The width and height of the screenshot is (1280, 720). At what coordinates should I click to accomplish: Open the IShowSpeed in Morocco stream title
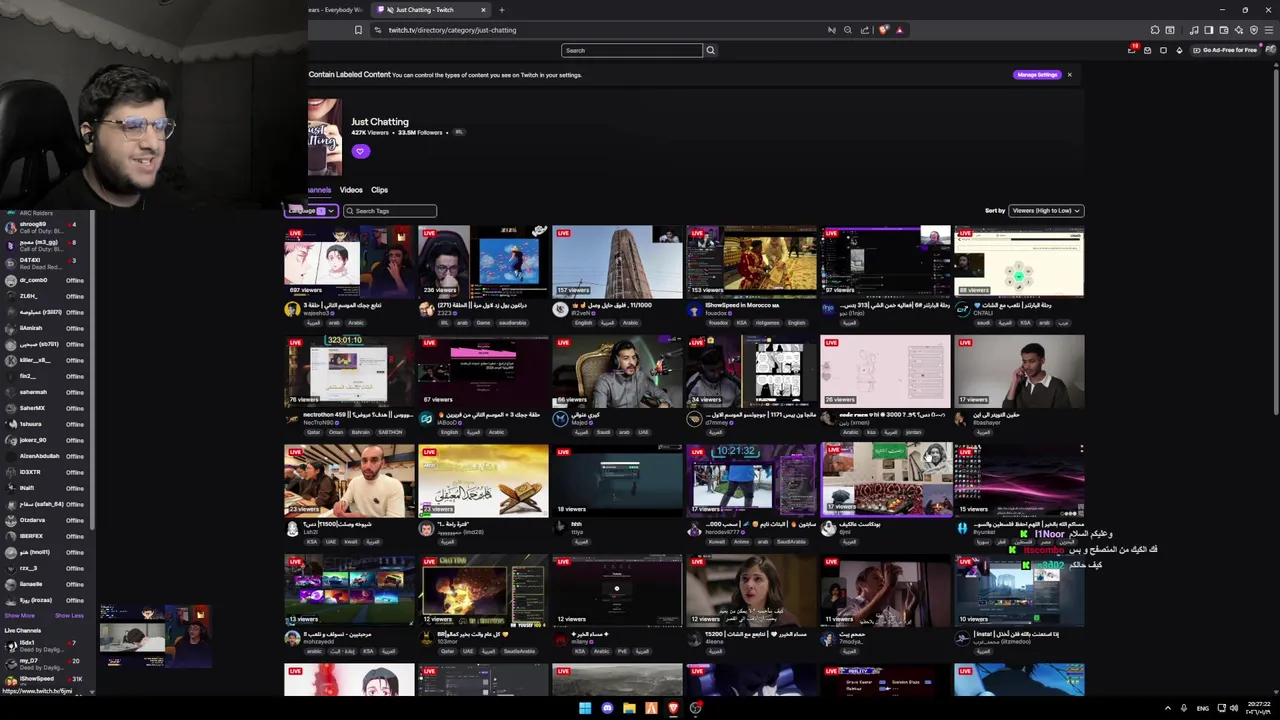pos(741,305)
